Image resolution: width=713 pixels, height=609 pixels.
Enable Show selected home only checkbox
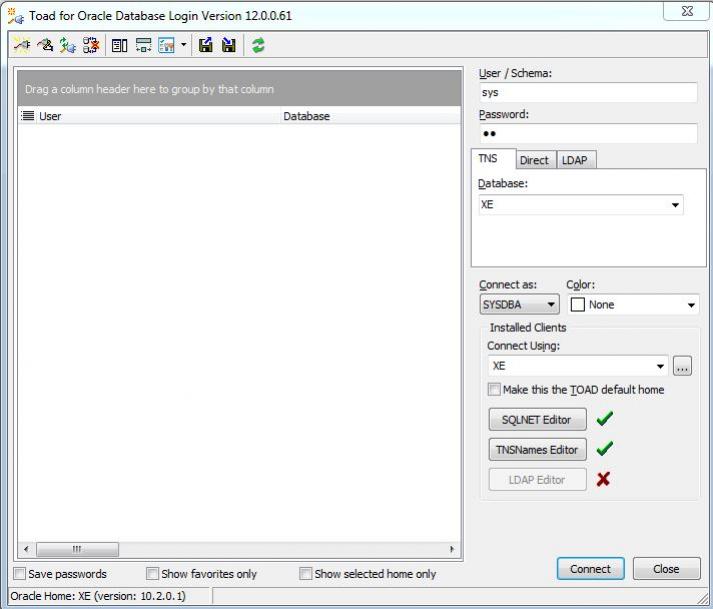click(x=306, y=573)
